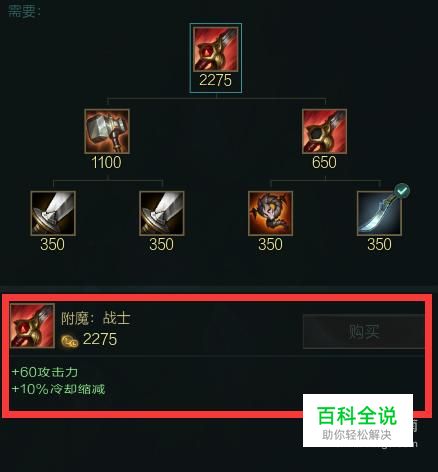Select the 2275 Warrior enchantment item at tree top
Viewport: 438px width, 472px height.
point(216,49)
